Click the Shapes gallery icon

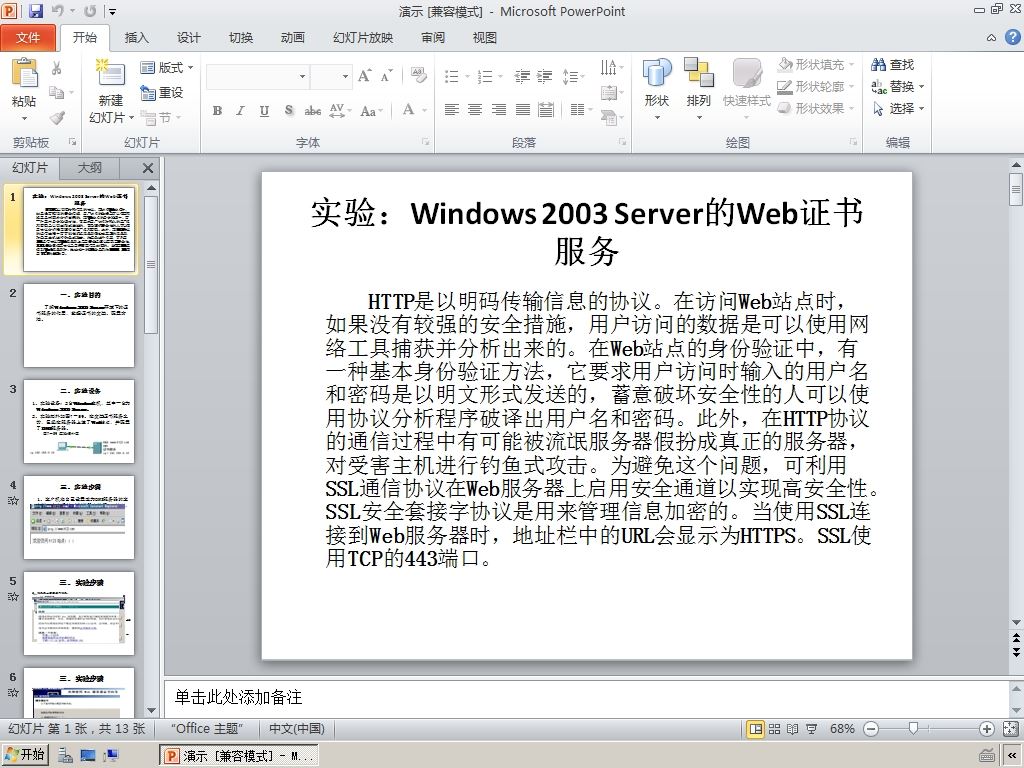[657, 73]
